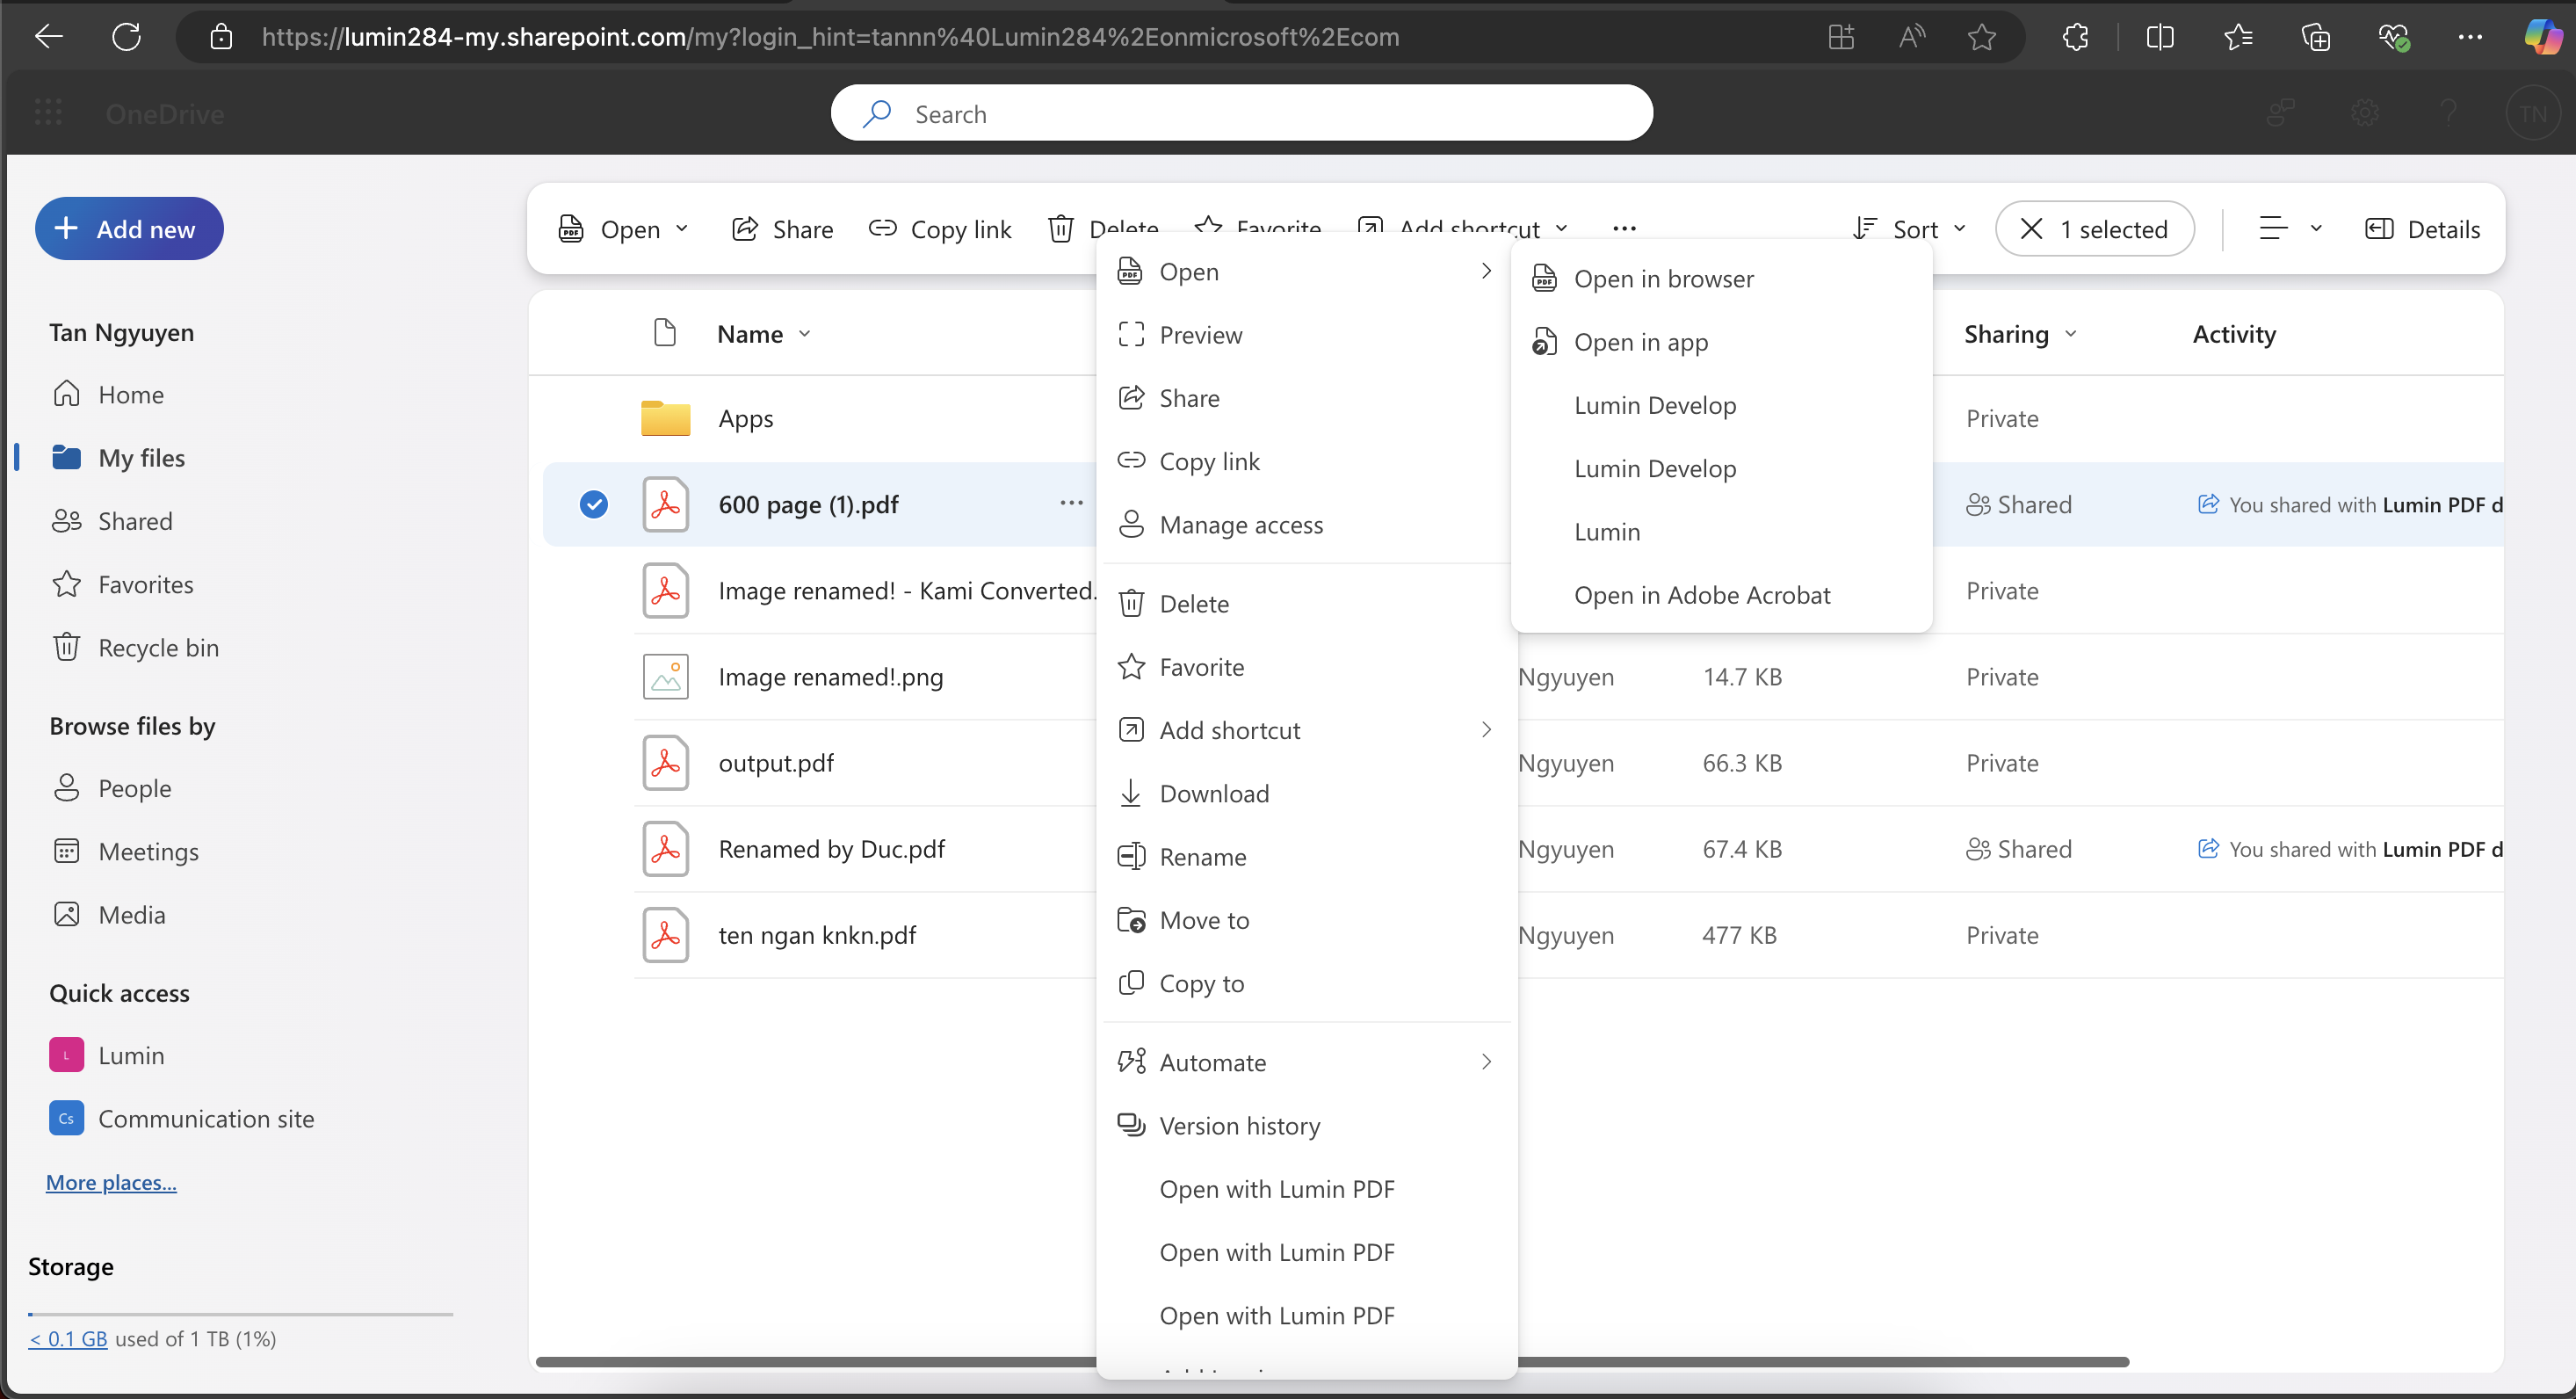Choose Download in context menu
The height and width of the screenshot is (1399, 2576).
click(1306, 793)
